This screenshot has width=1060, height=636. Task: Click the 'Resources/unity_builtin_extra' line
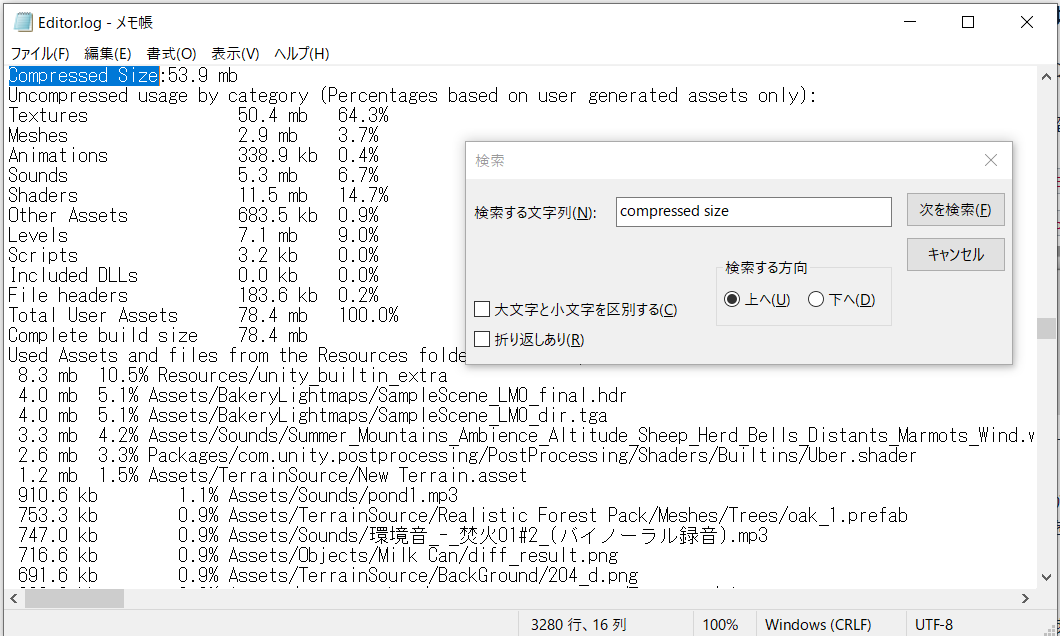pos(232,376)
